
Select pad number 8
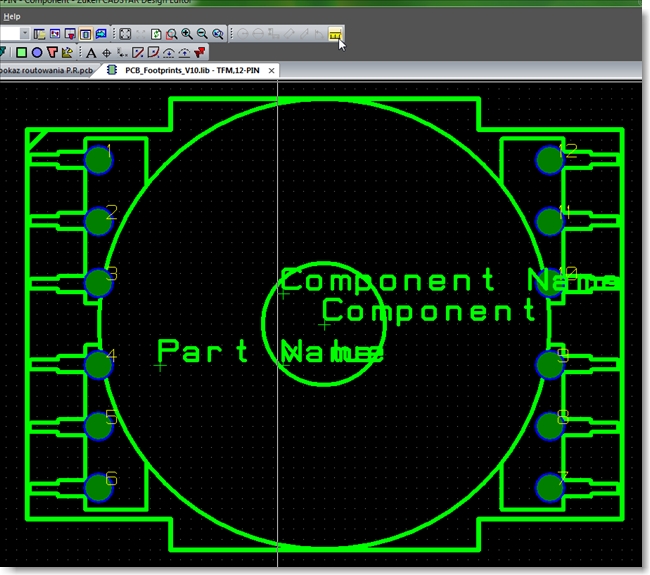pyautogui.click(x=550, y=426)
